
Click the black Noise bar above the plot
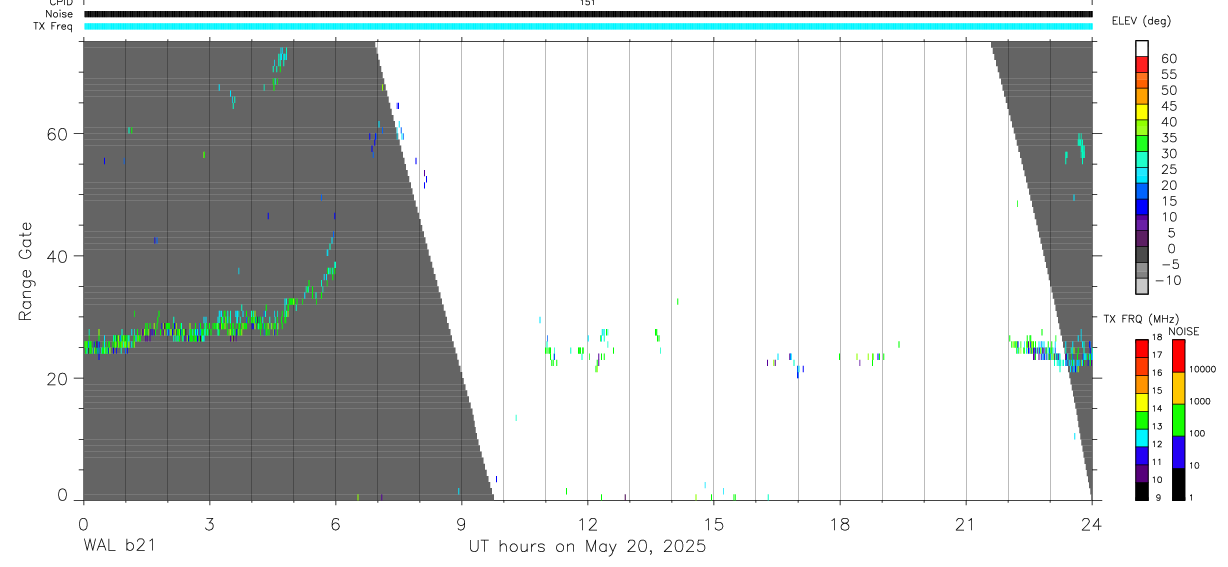pyautogui.click(x=588, y=14)
